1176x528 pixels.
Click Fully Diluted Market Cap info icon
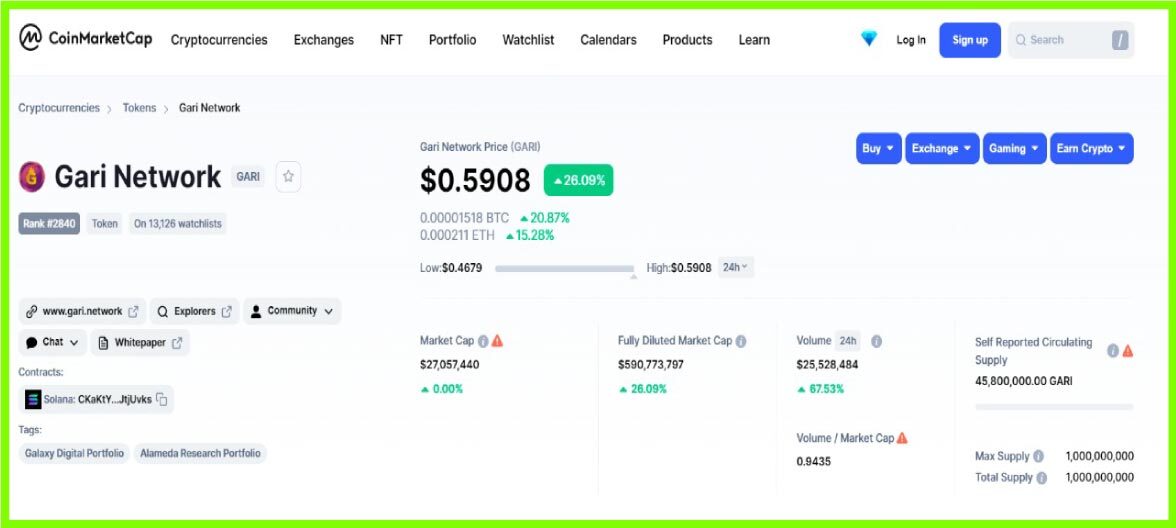741,340
